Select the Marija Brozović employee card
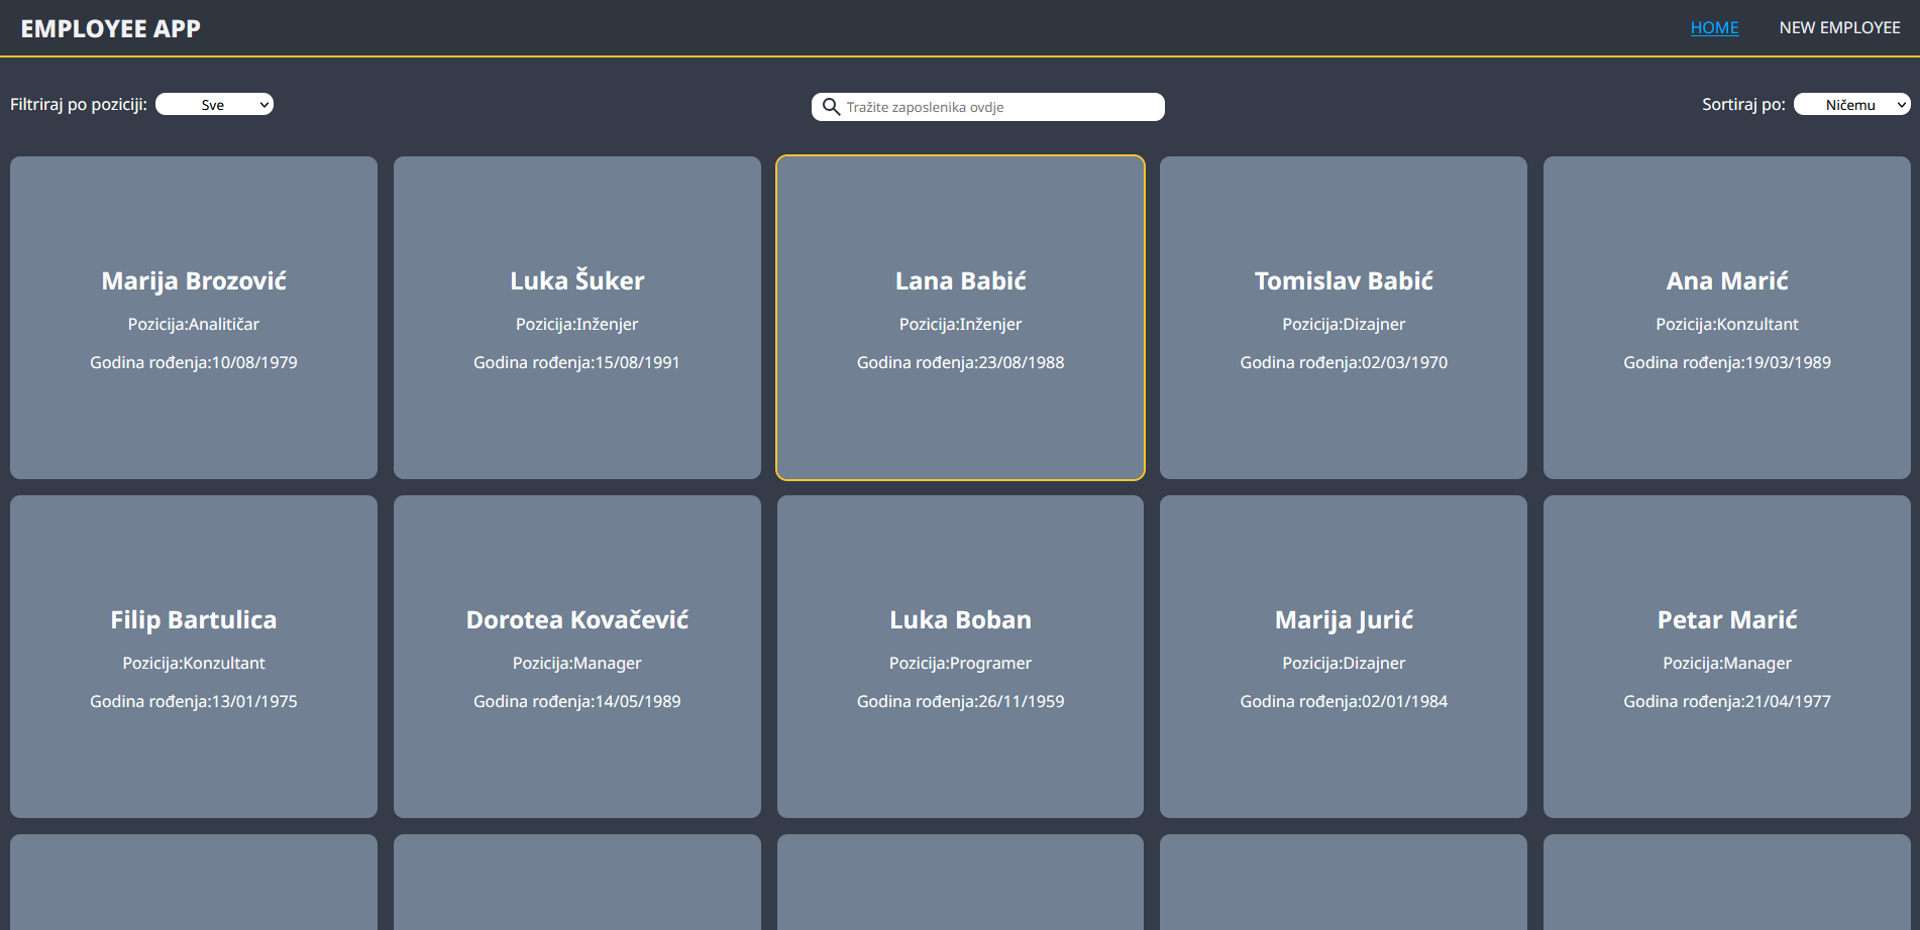 click(x=193, y=317)
